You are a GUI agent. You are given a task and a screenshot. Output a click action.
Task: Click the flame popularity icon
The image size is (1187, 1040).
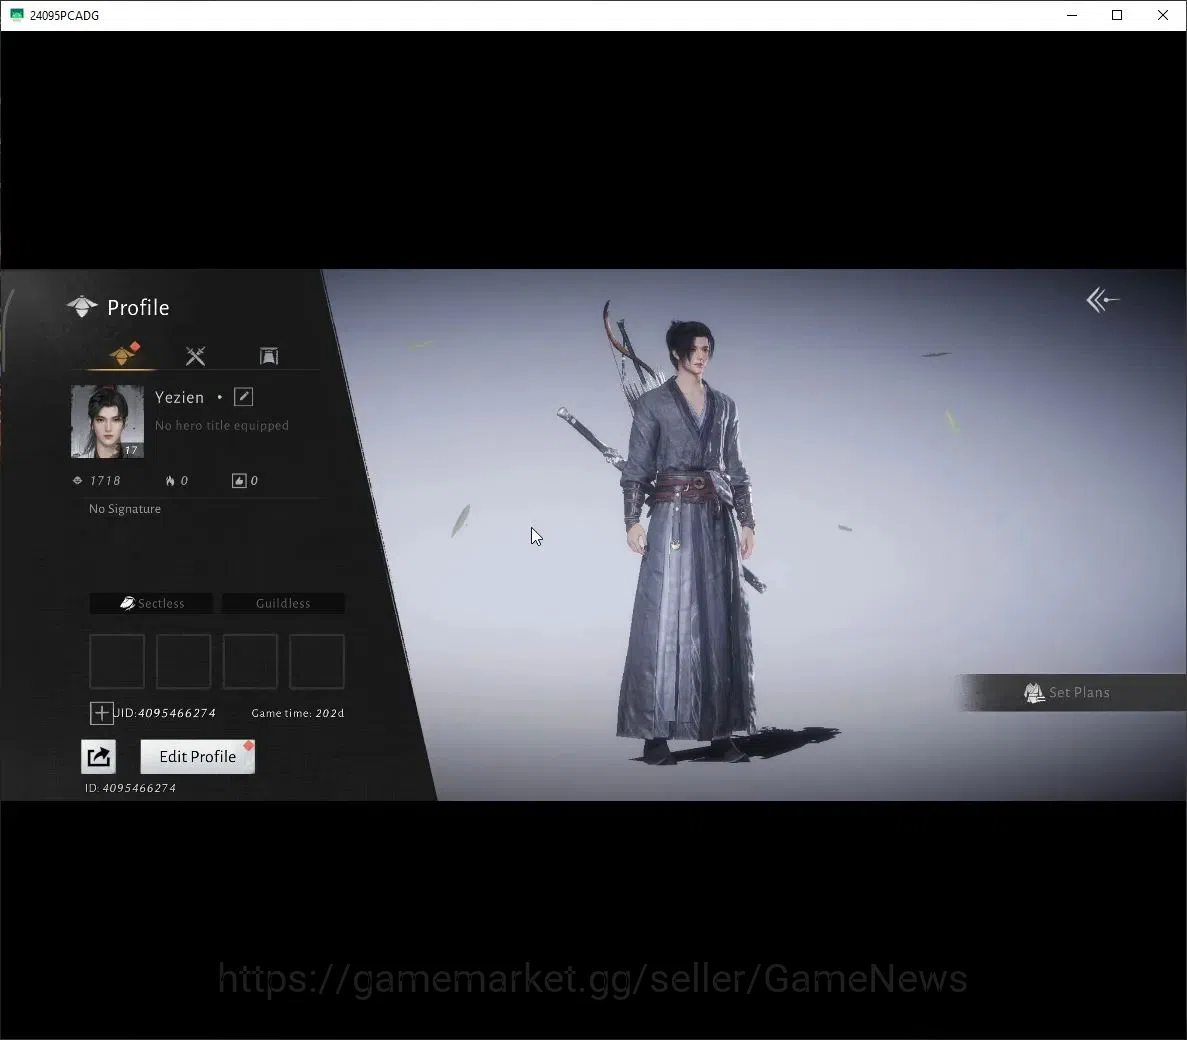click(170, 481)
